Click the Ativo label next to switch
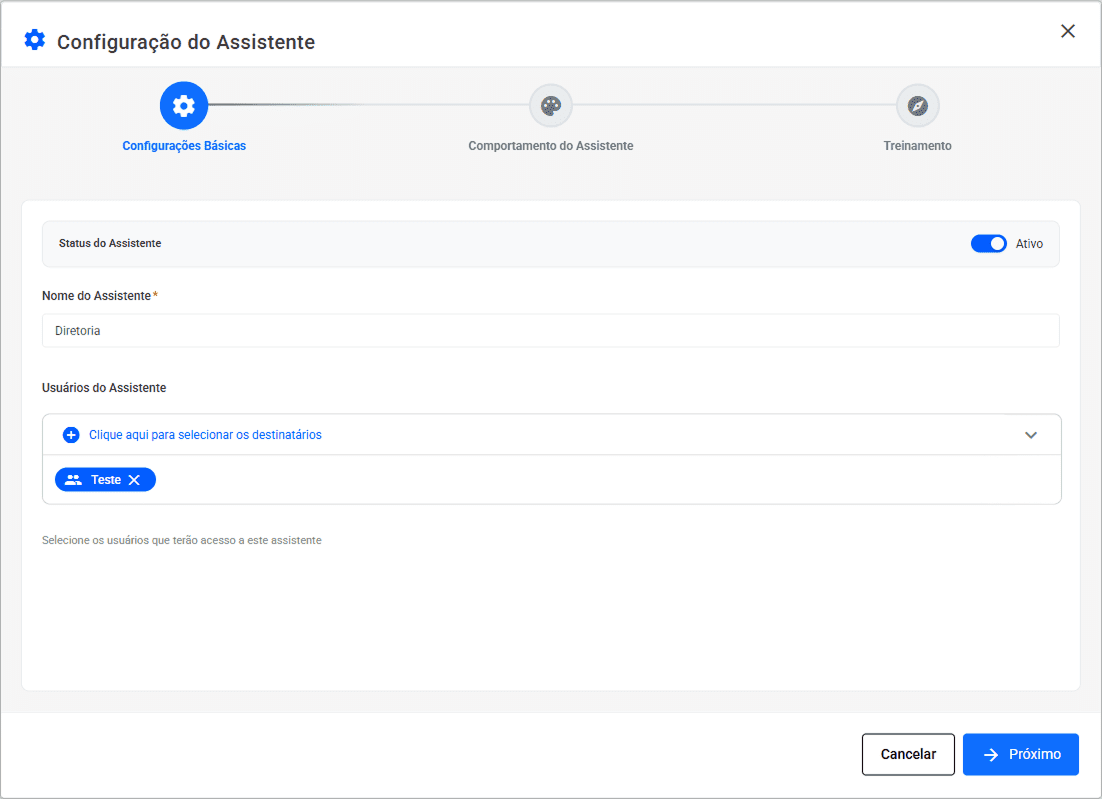The width and height of the screenshot is (1102, 799). pos(1029,244)
